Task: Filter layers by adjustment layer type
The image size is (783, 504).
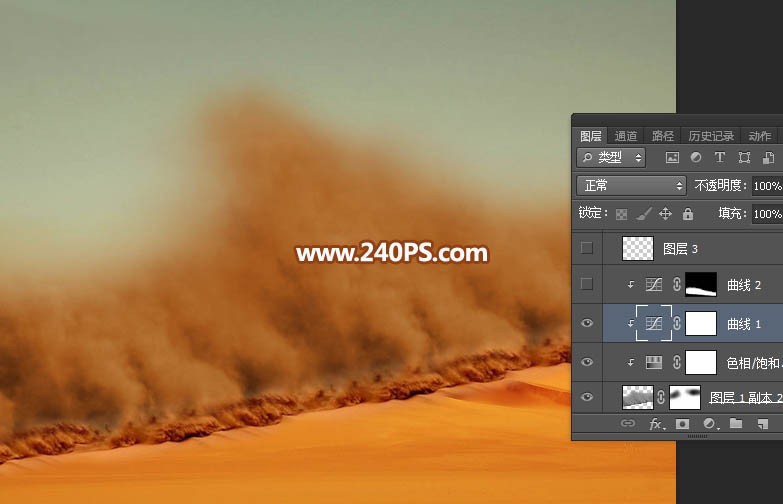Action: pyautogui.click(x=696, y=158)
